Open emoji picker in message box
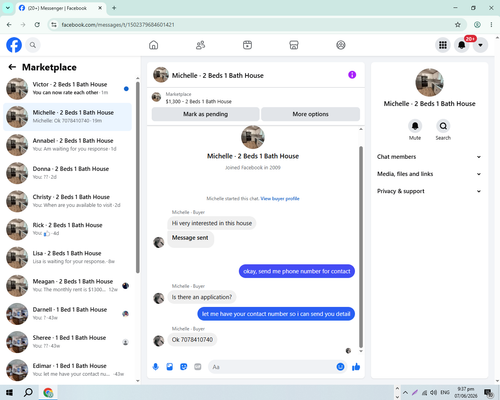This screenshot has width=500, height=400. click(340, 367)
